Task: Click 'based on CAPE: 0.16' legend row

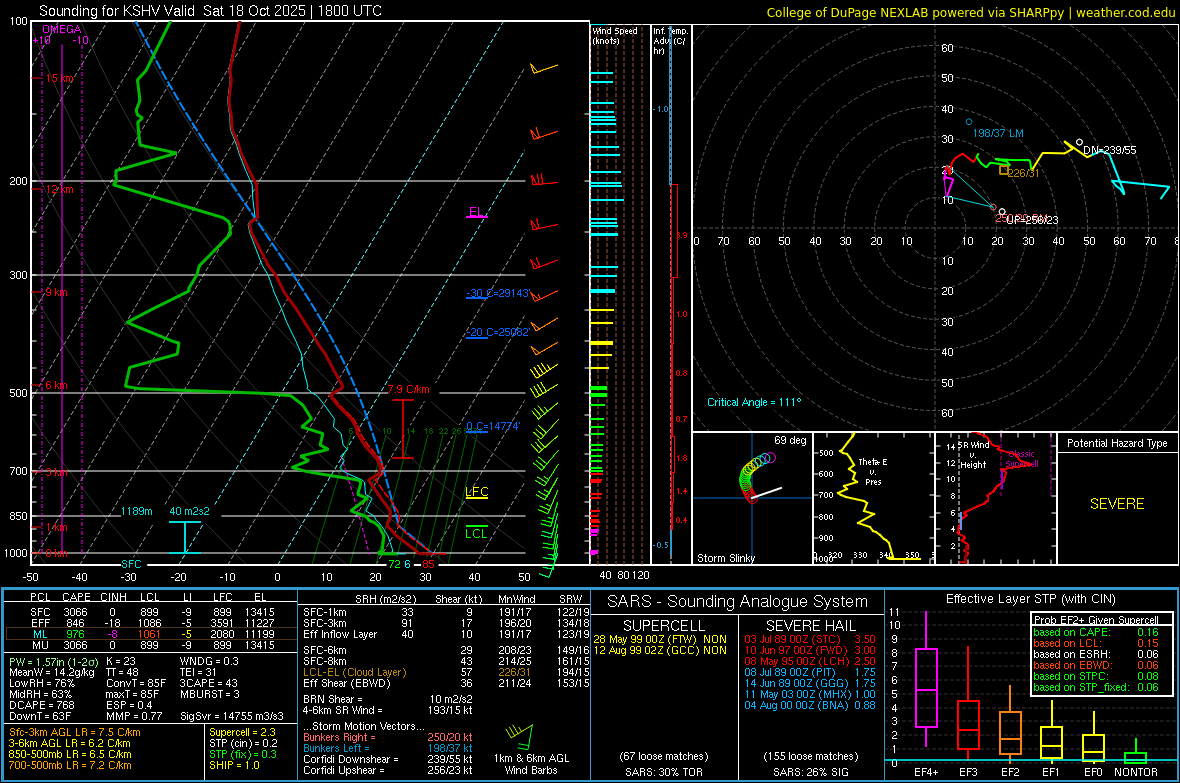Action: [x=1096, y=632]
